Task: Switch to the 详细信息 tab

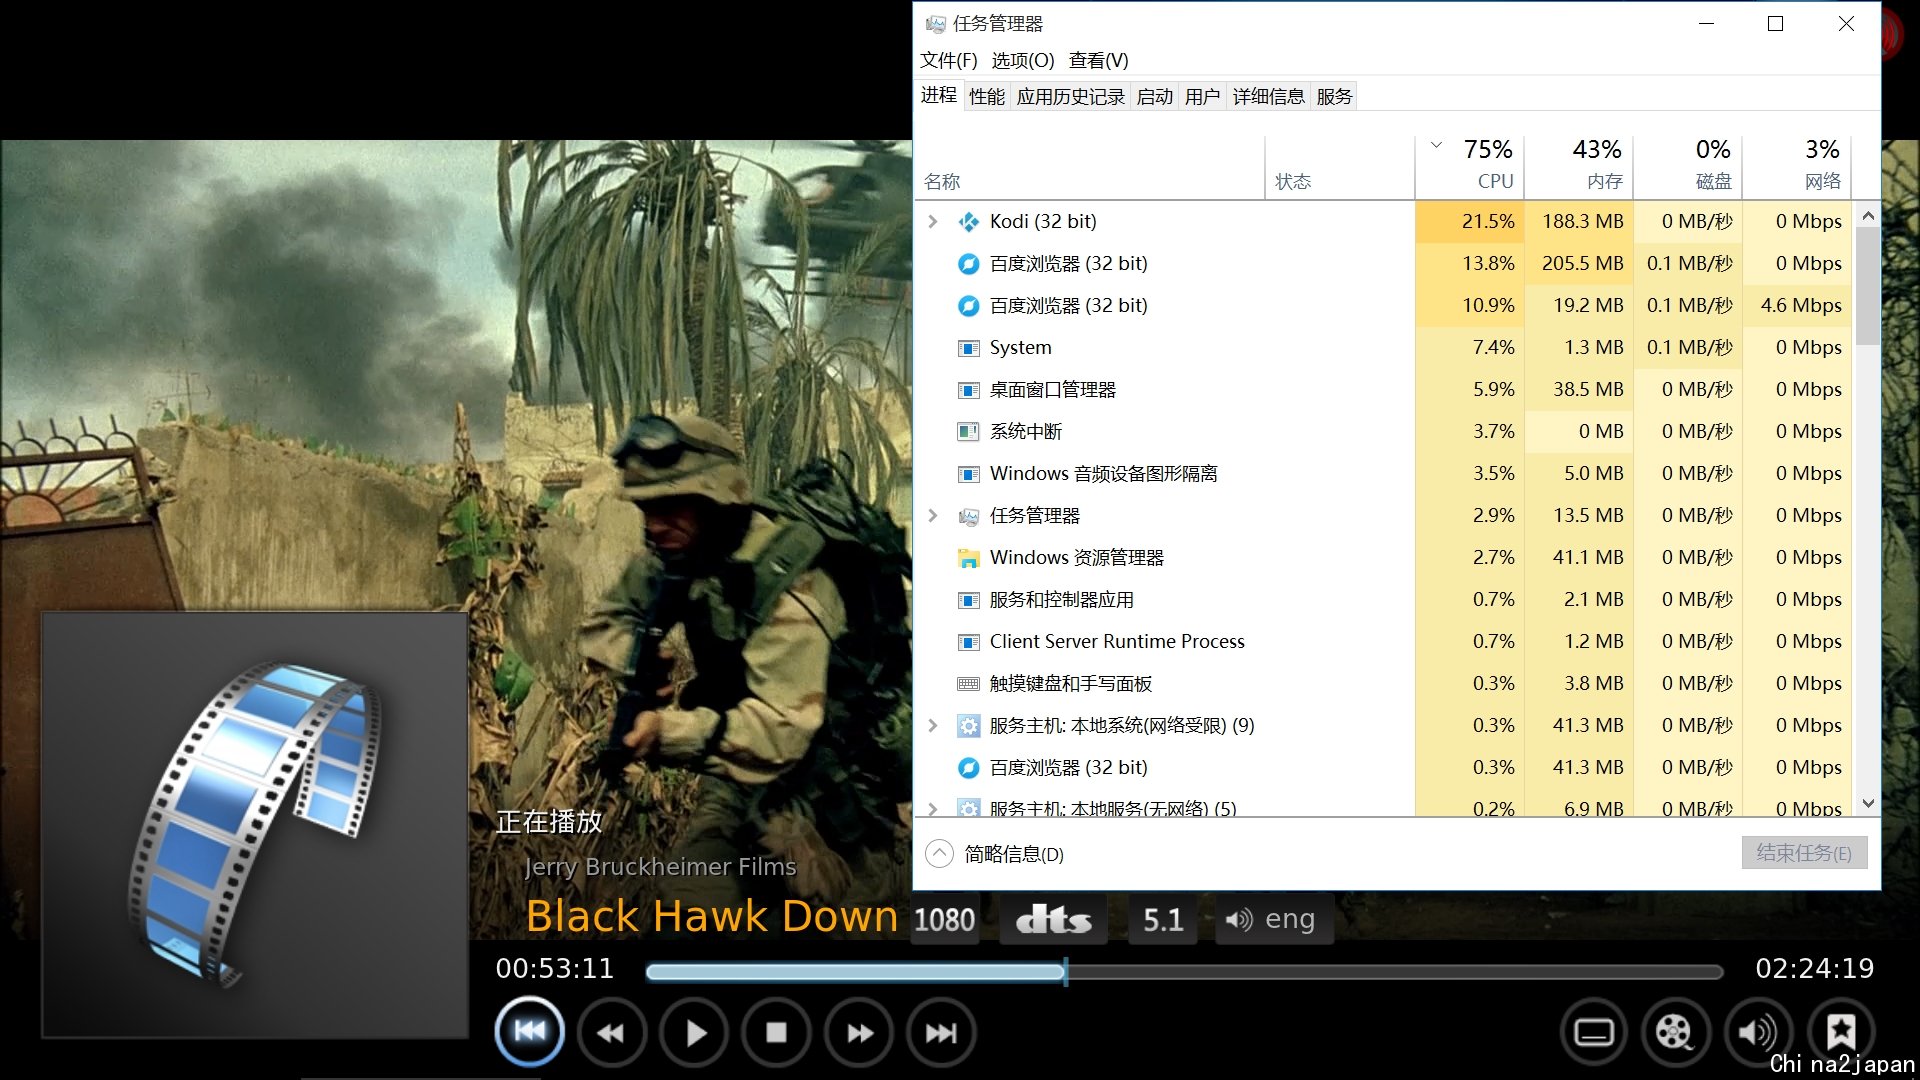Action: tap(1268, 96)
